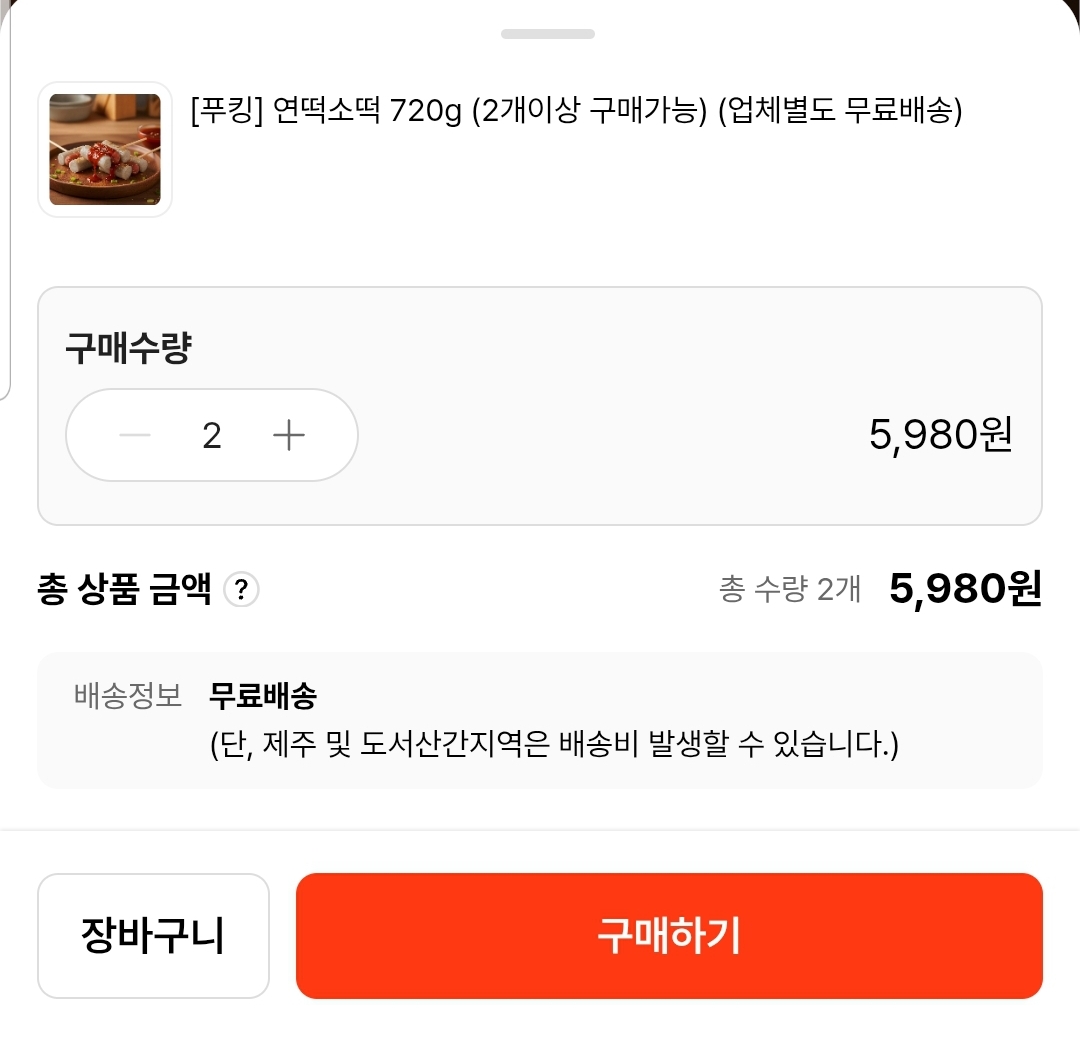The image size is (1080, 1051).
Task: Click the 배송정보 label
Action: [127, 696]
